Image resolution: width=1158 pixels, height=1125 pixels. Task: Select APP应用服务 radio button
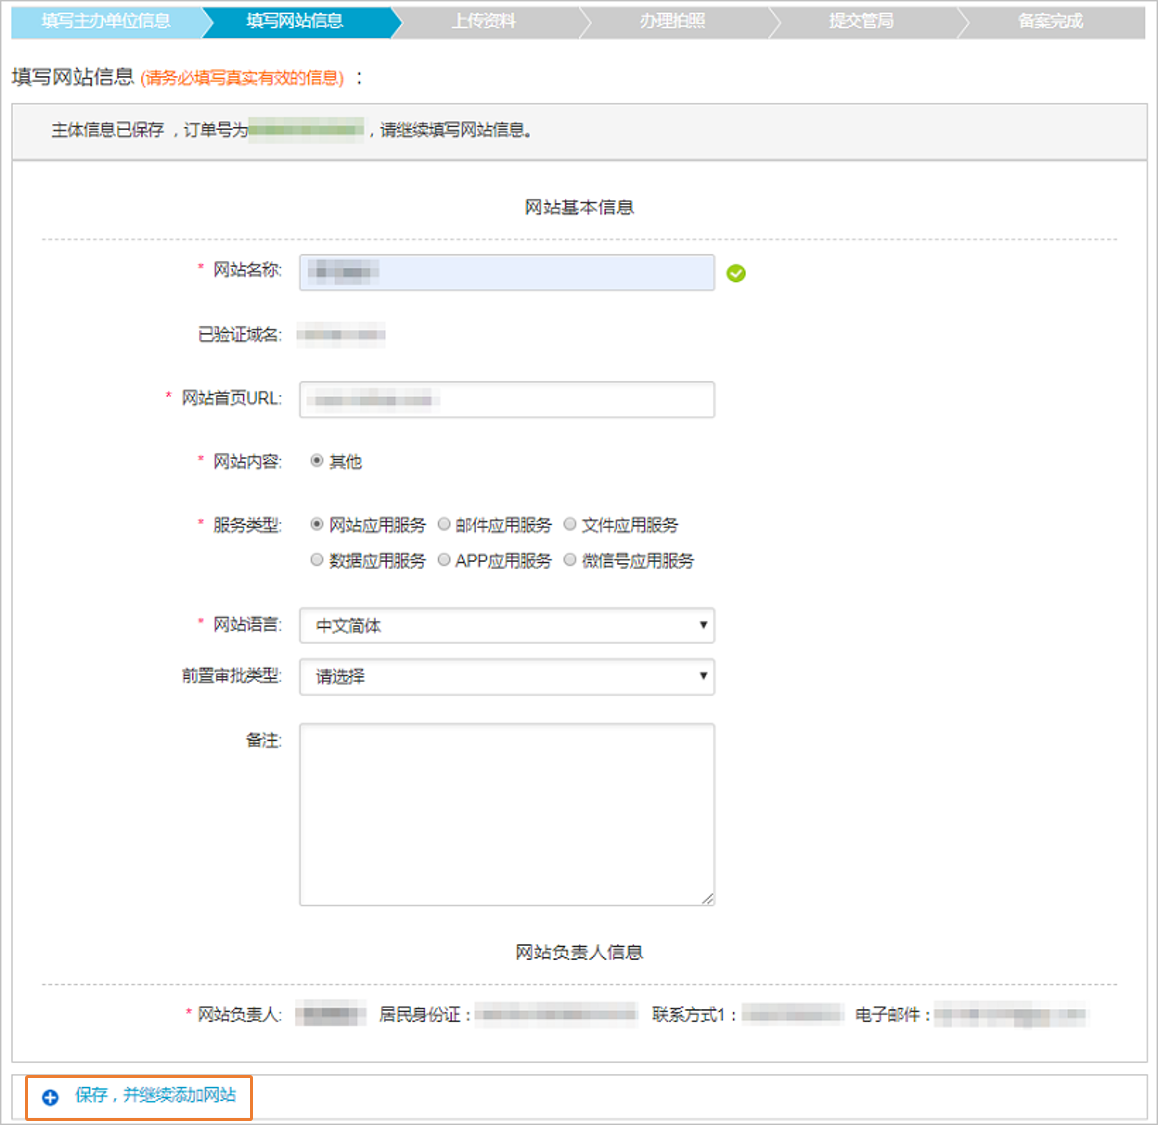[444, 560]
